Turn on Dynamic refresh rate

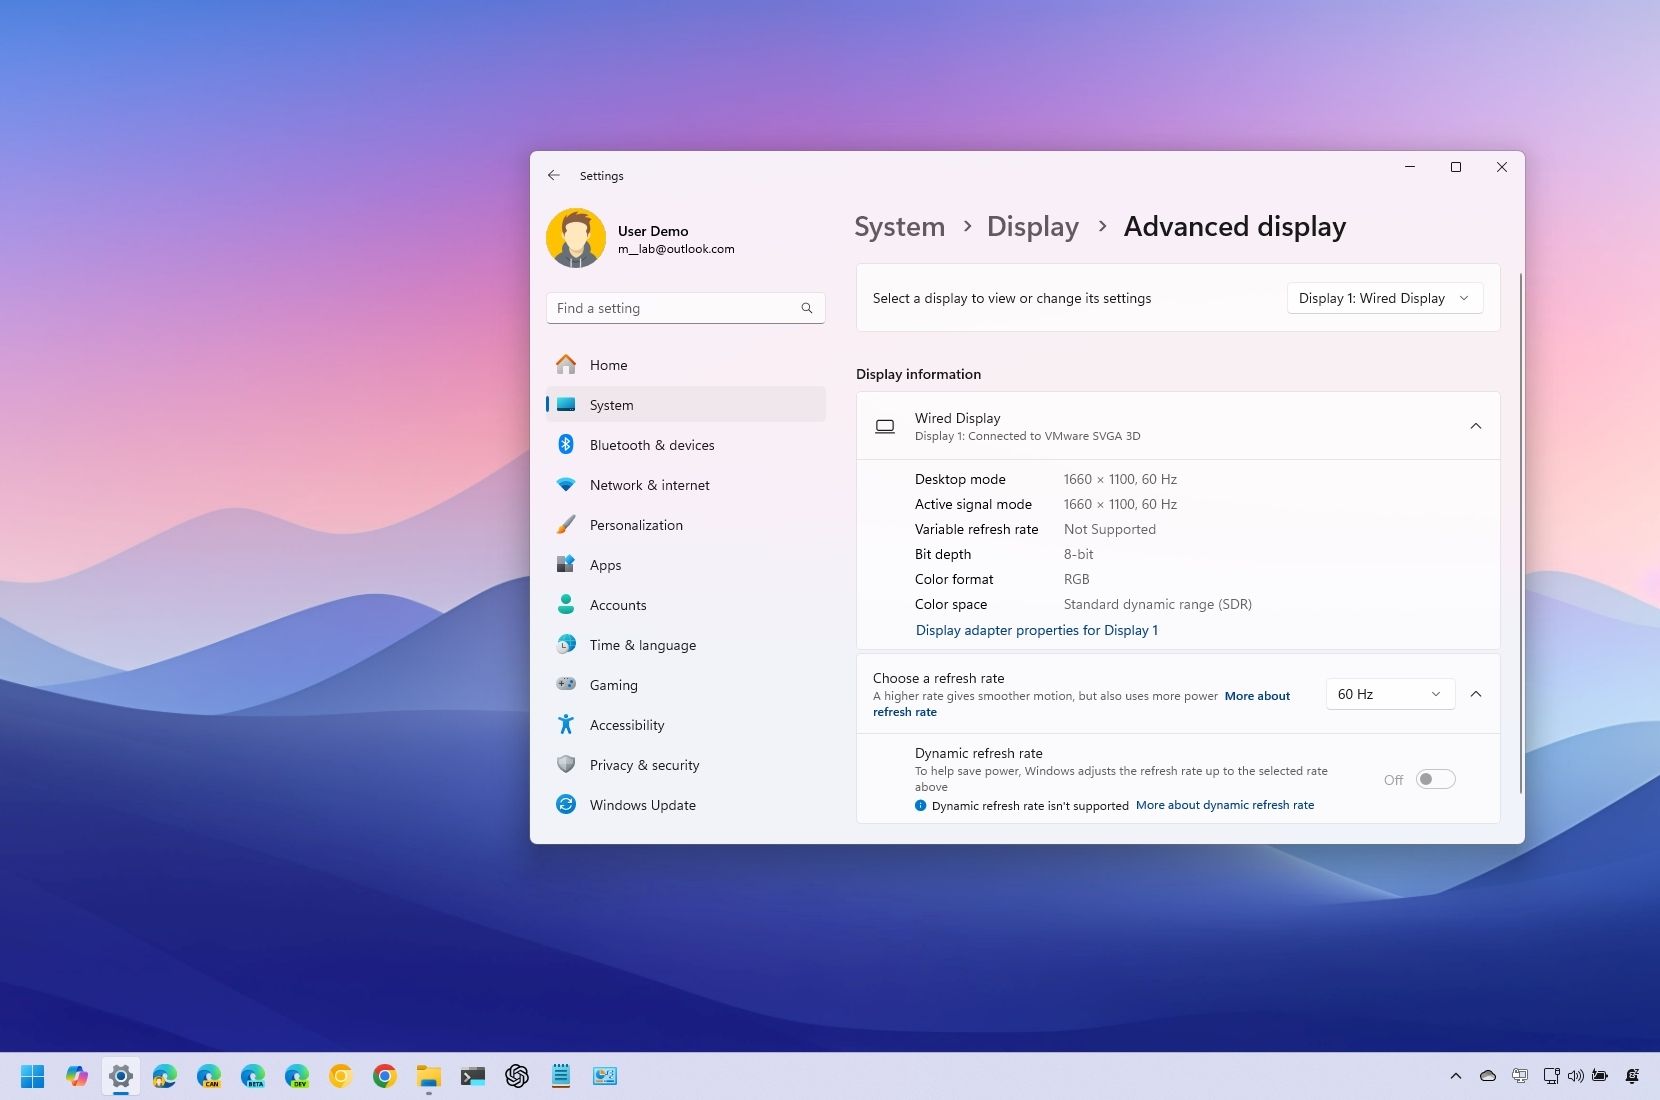pyautogui.click(x=1436, y=779)
